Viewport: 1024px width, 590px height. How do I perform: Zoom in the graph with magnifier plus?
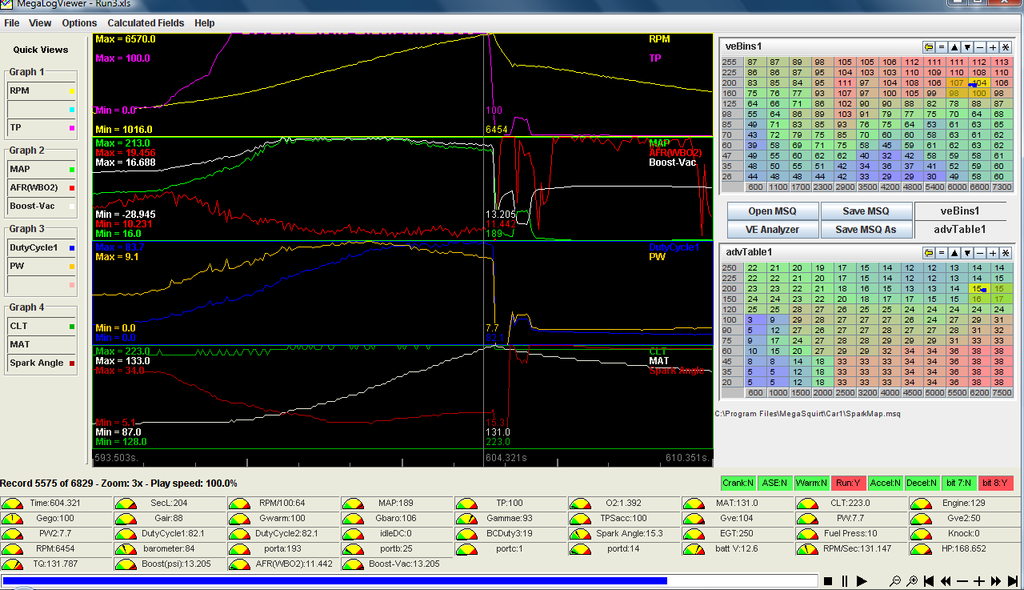pyautogui.click(x=911, y=581)
